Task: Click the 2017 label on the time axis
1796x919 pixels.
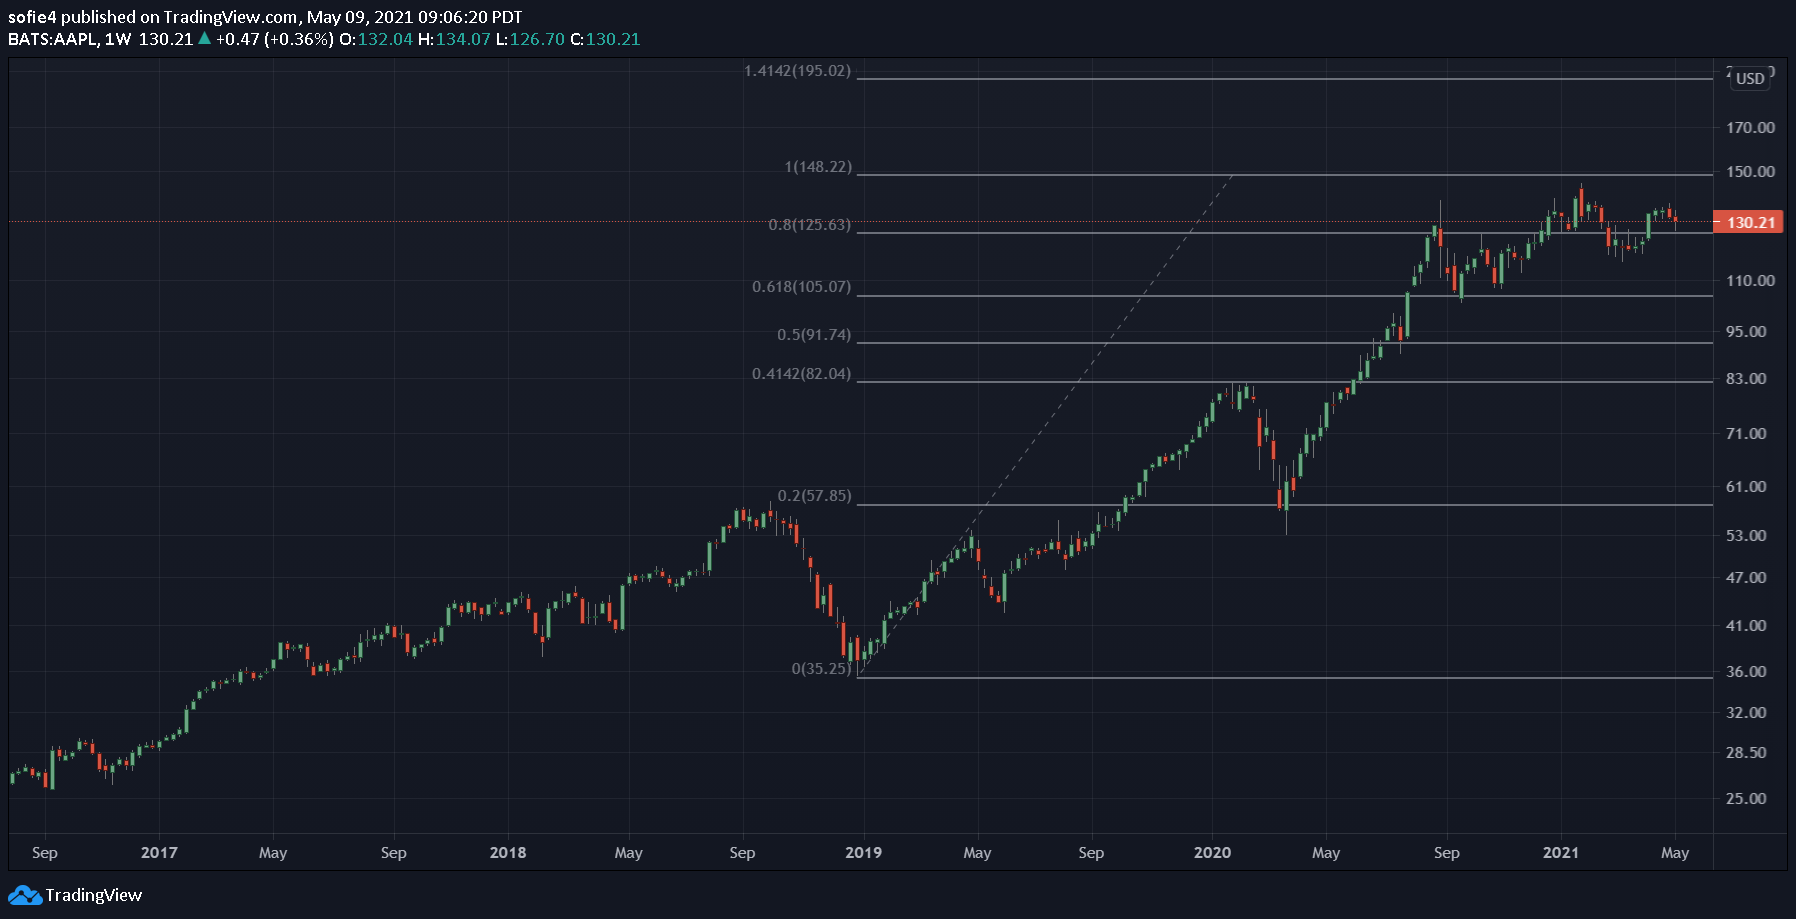Action: click(159, 853)
